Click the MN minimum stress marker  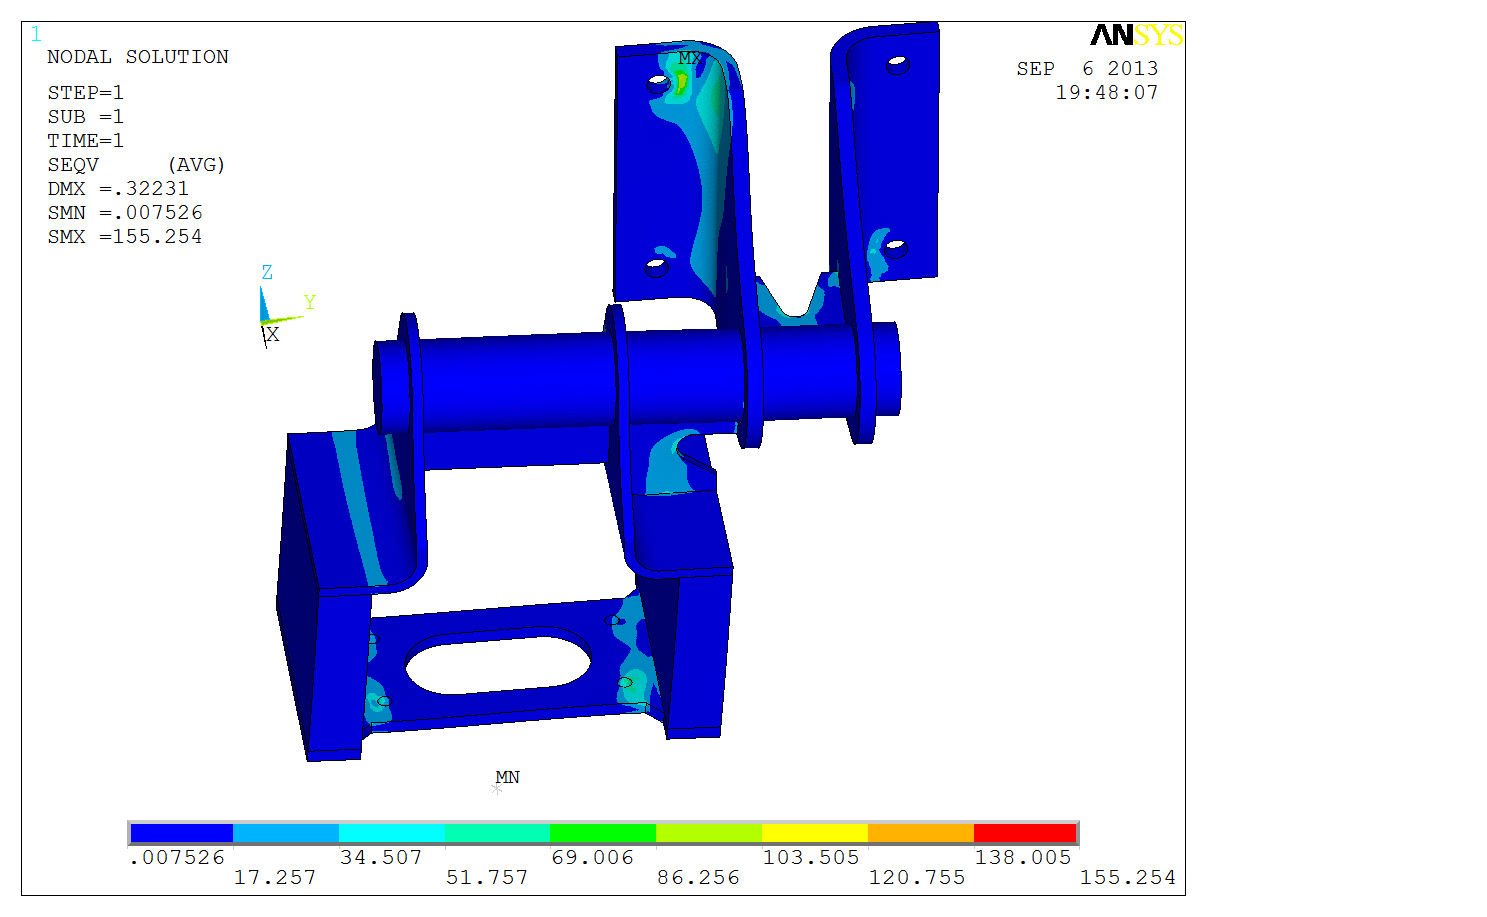click(x=506, y=779)
